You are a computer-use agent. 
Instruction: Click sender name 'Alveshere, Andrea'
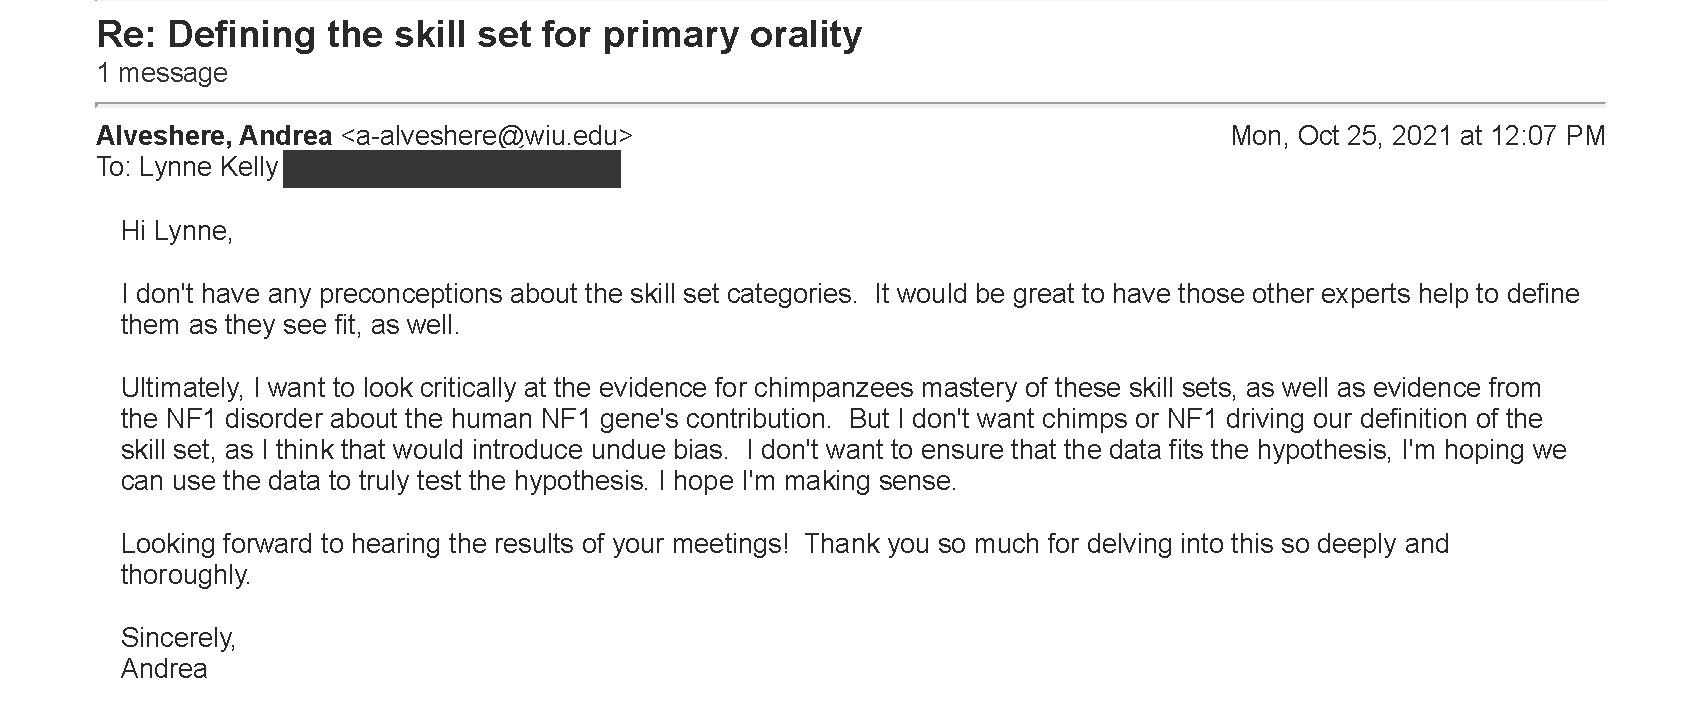click(x=214, y=136)
